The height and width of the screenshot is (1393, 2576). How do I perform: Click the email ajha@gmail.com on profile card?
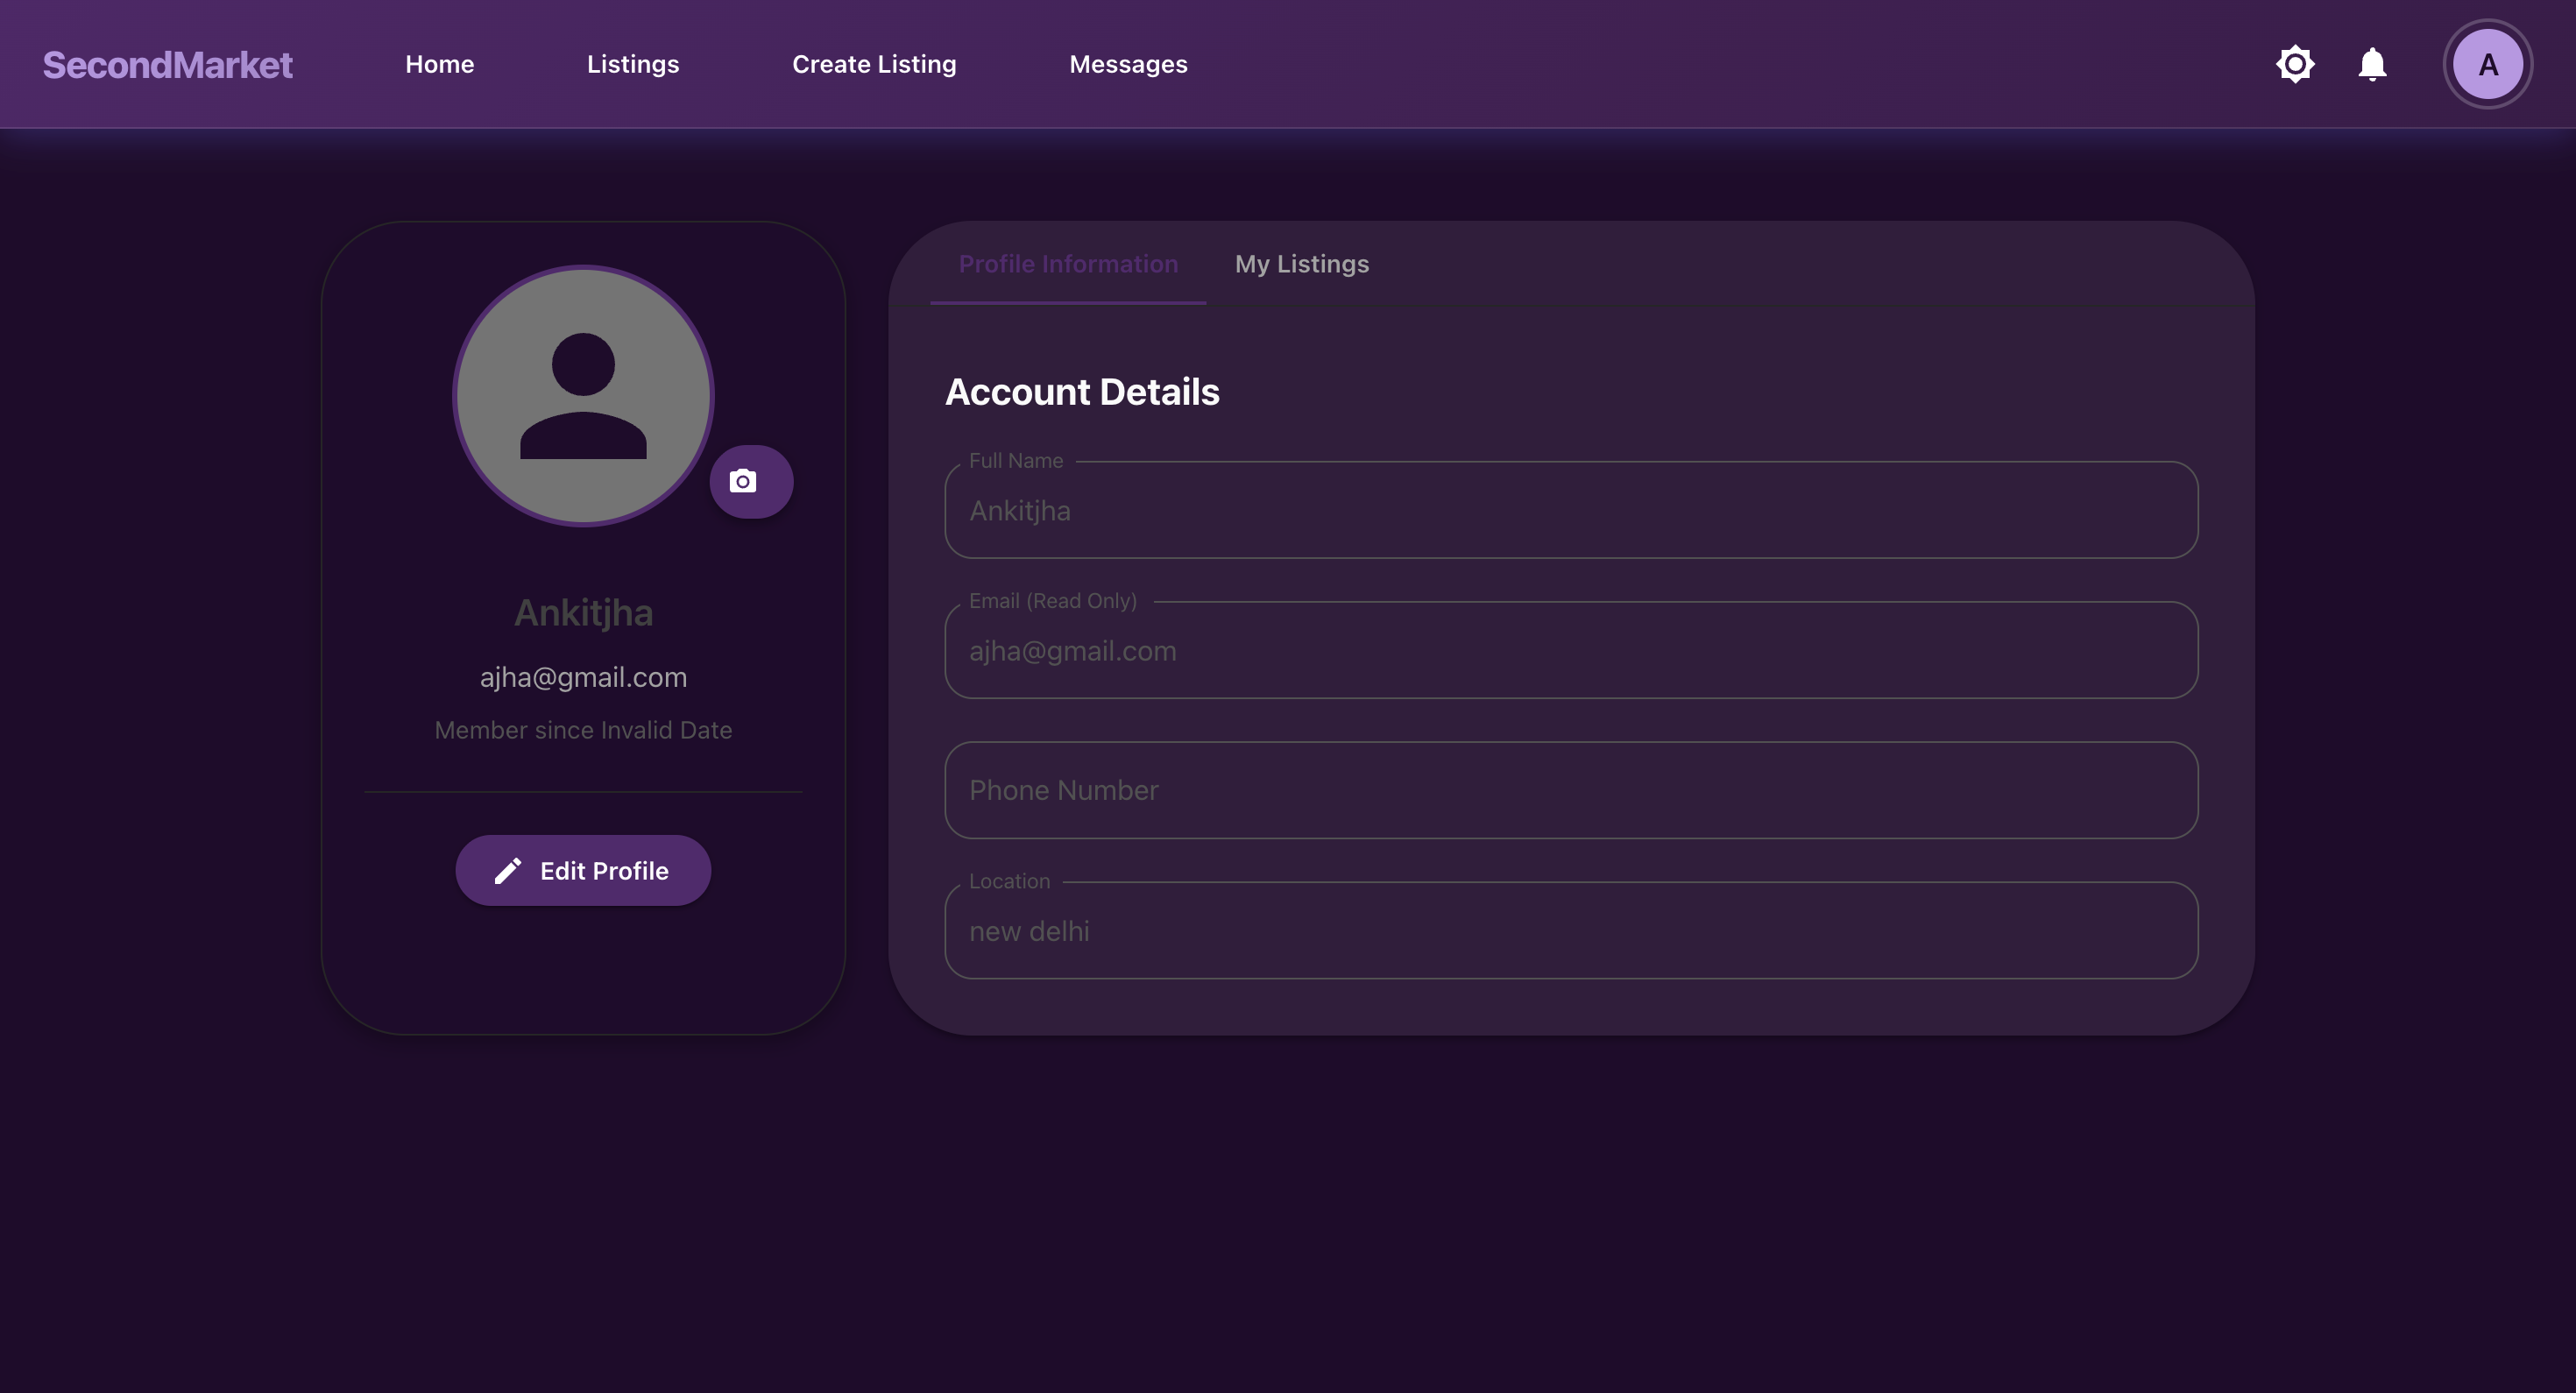click(x=583, y=676)
